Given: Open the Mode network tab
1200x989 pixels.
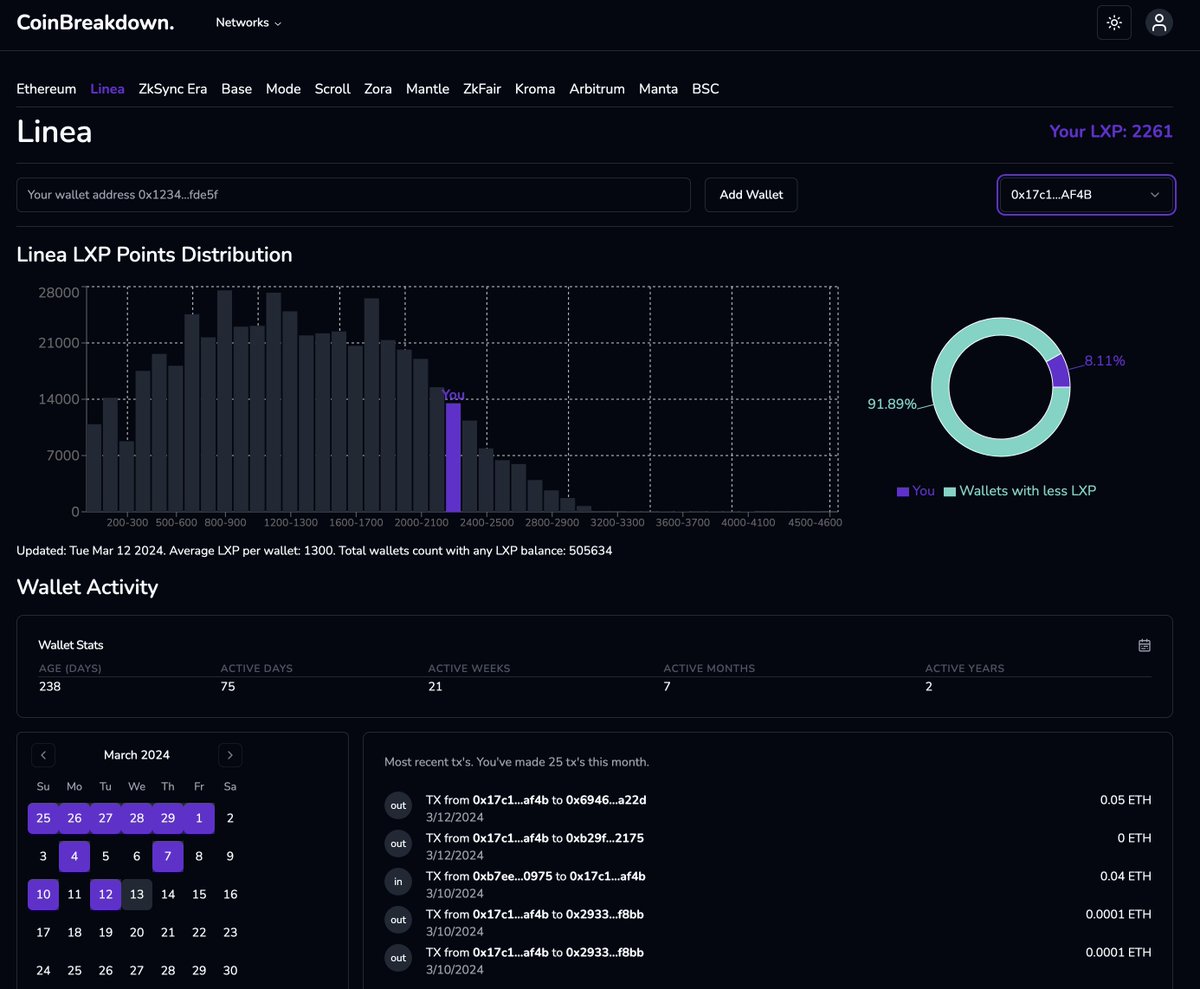Looking at the screenshot, I should tap(283, 89).
